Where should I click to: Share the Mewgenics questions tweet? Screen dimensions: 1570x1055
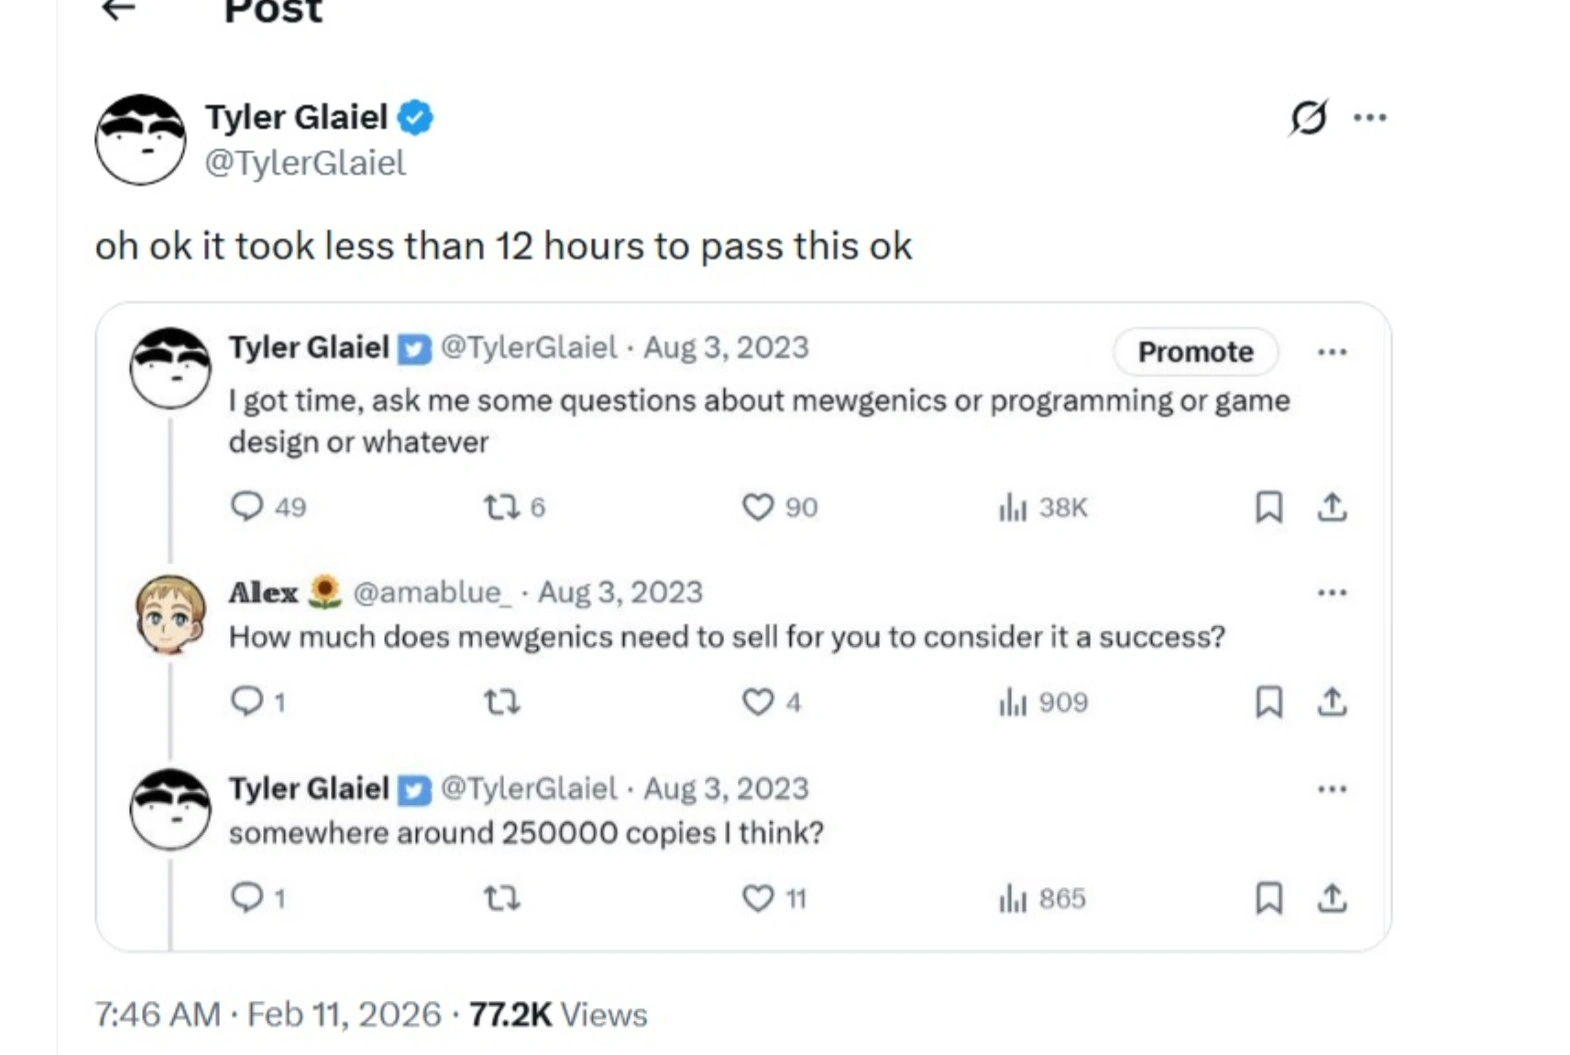[x=1331, y=508]
